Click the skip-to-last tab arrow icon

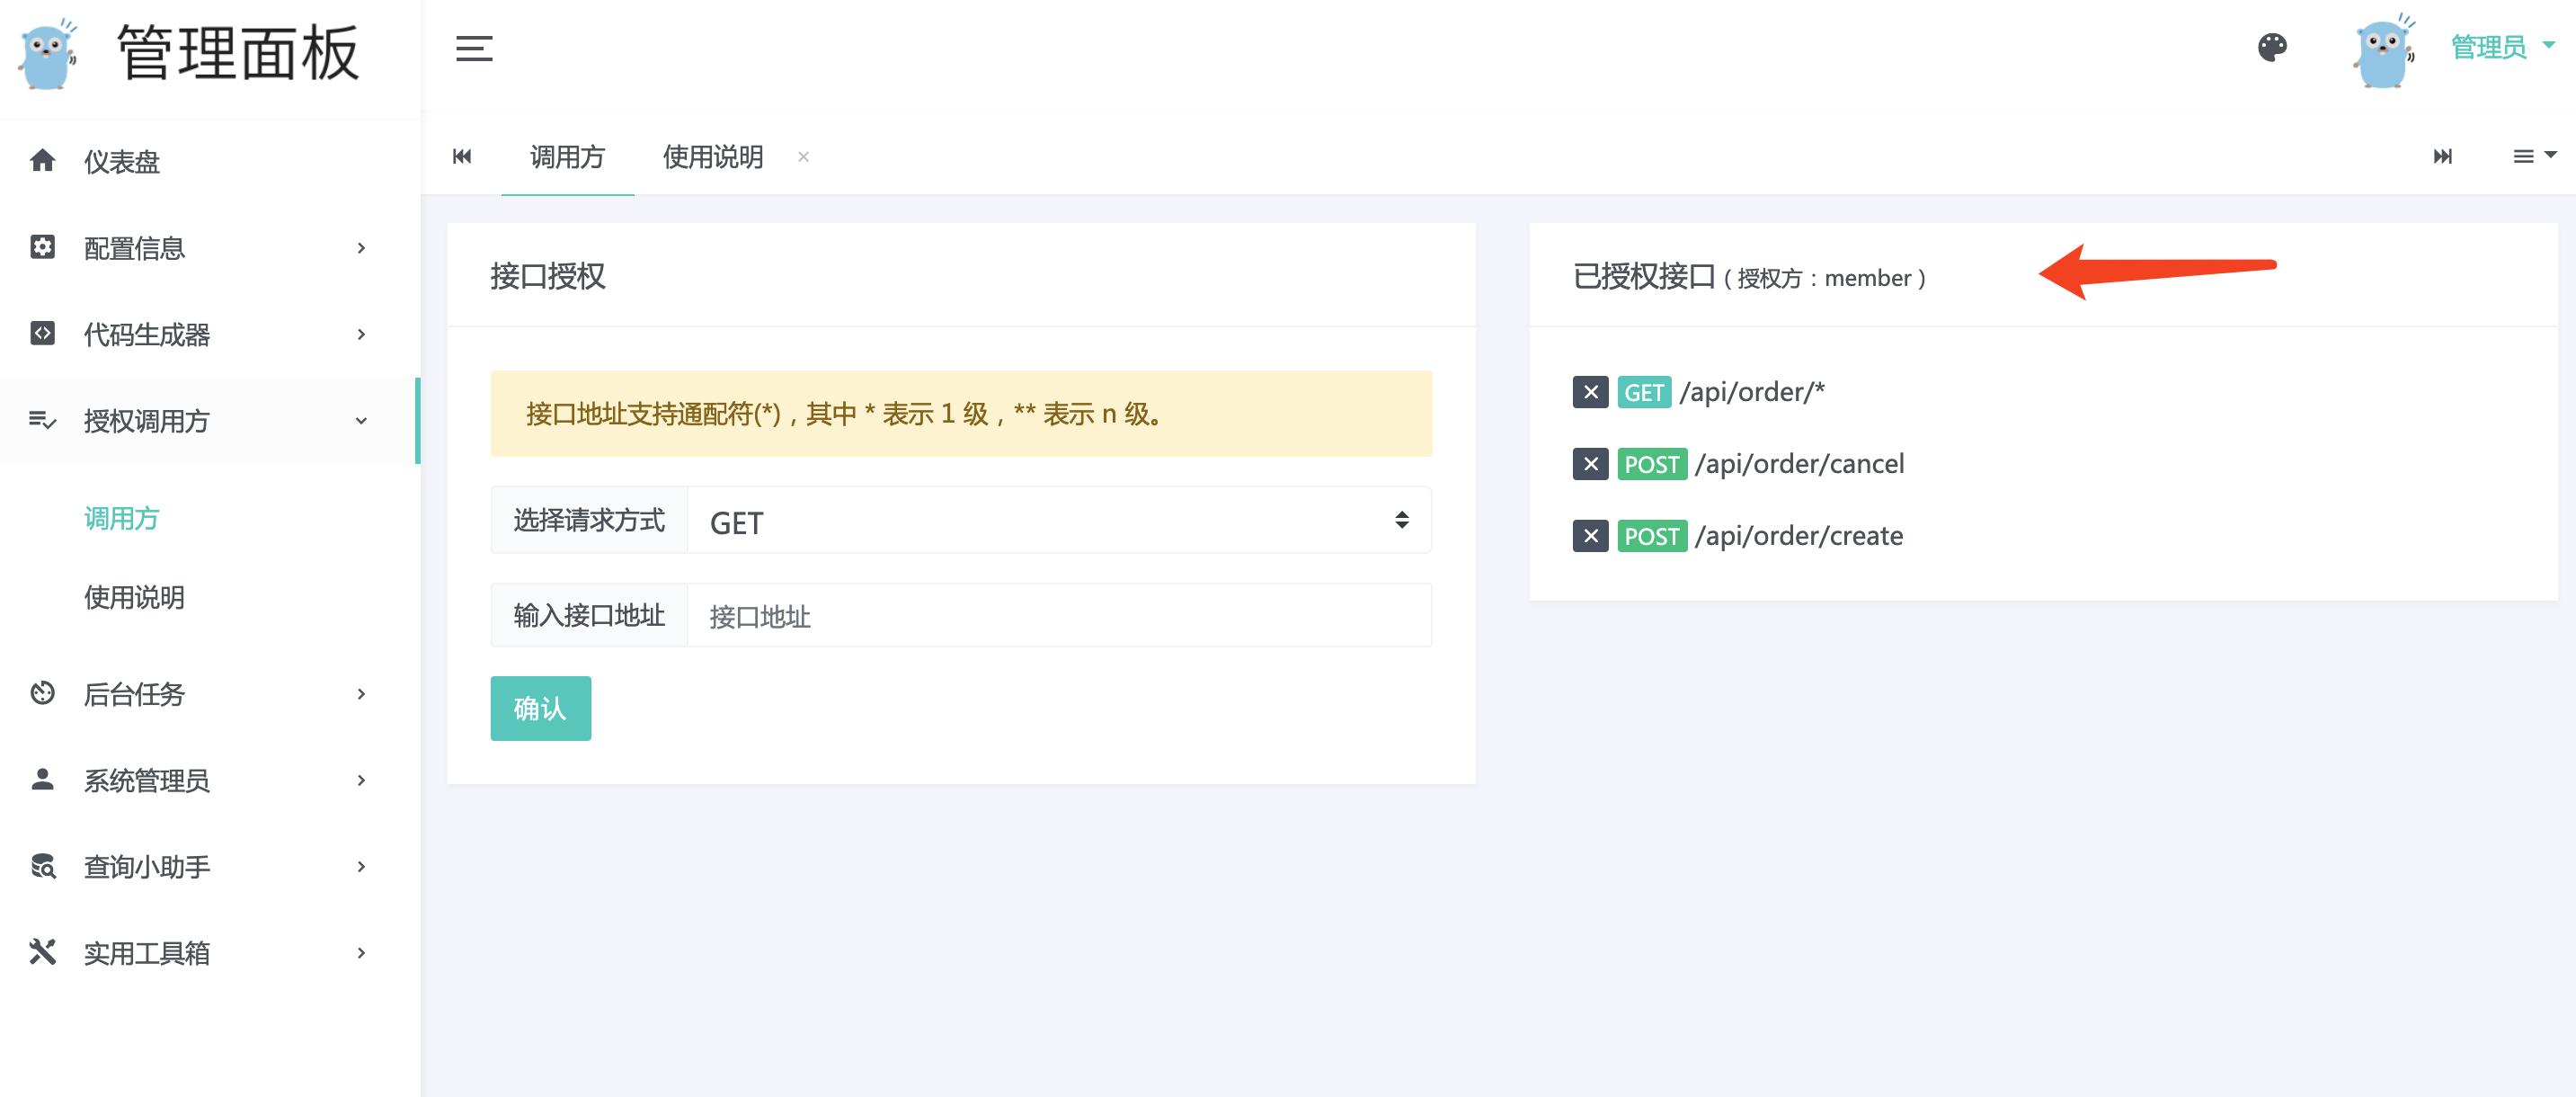2442,156
